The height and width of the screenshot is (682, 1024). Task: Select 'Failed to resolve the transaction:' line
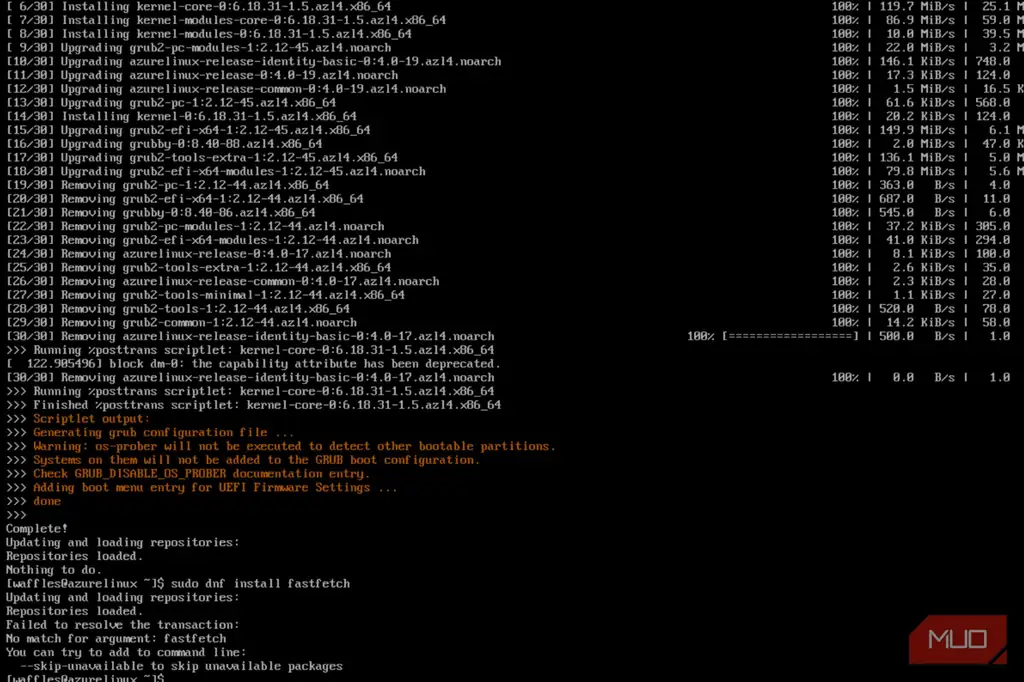coord(123,625)
